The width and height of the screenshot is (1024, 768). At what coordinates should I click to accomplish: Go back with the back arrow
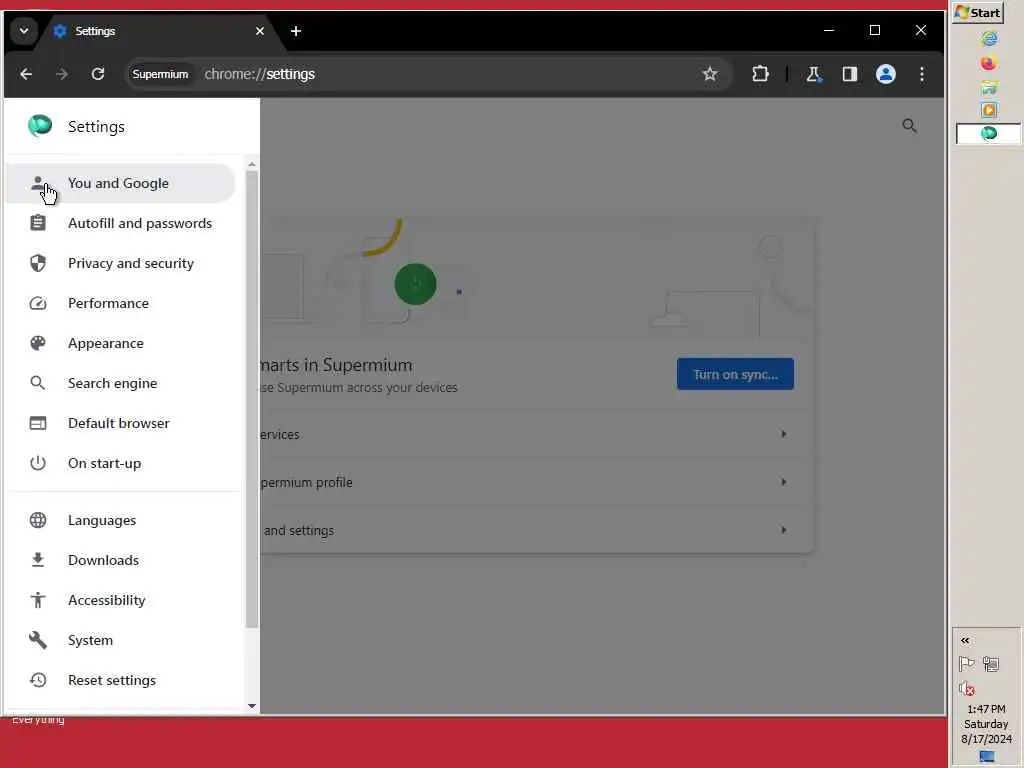[26, 74]
